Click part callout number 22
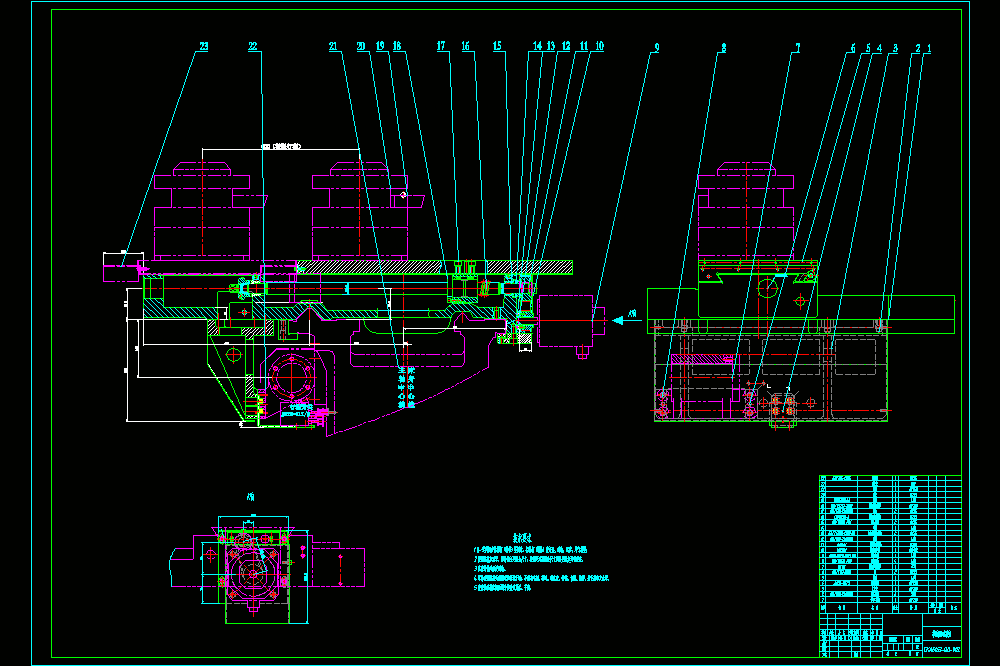 pyautogui.click(x=253, y=46)
